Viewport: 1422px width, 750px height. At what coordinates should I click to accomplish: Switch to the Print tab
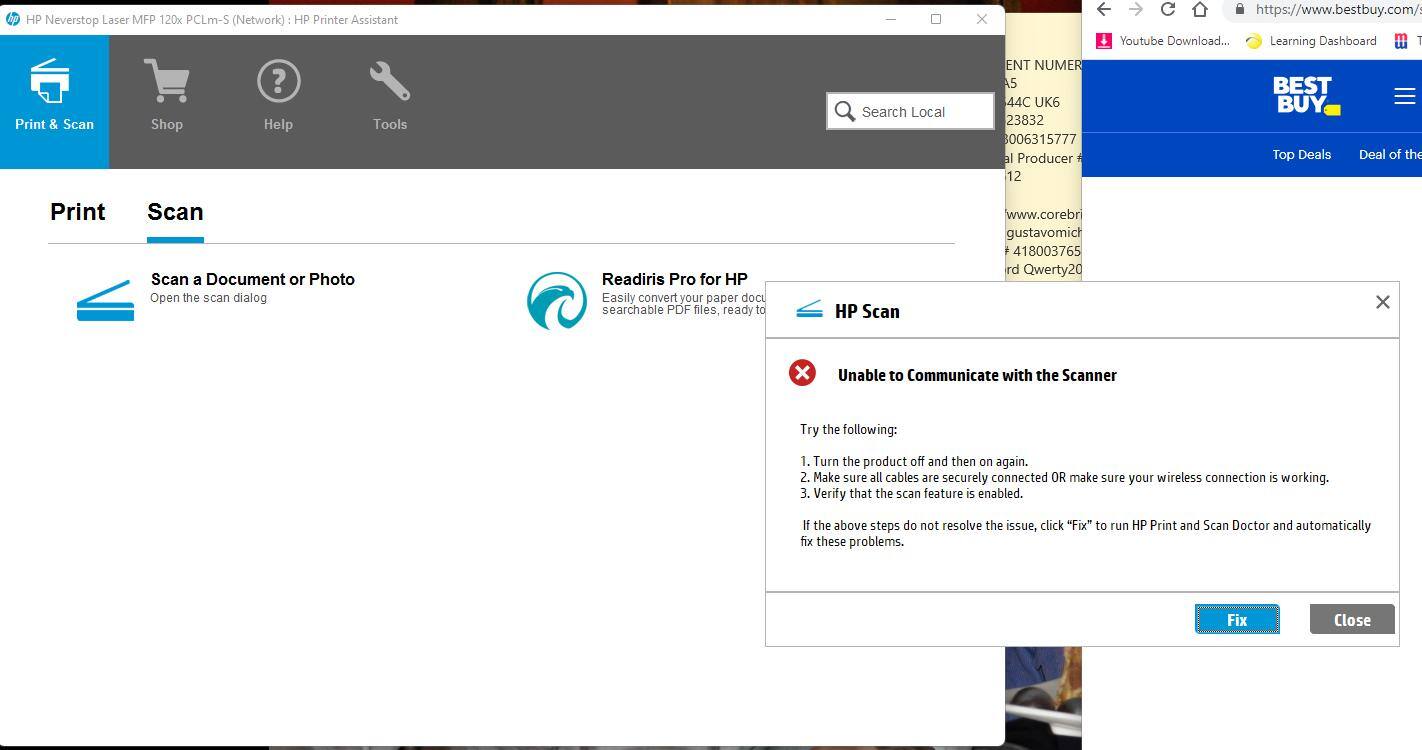(x=78, y=212)
